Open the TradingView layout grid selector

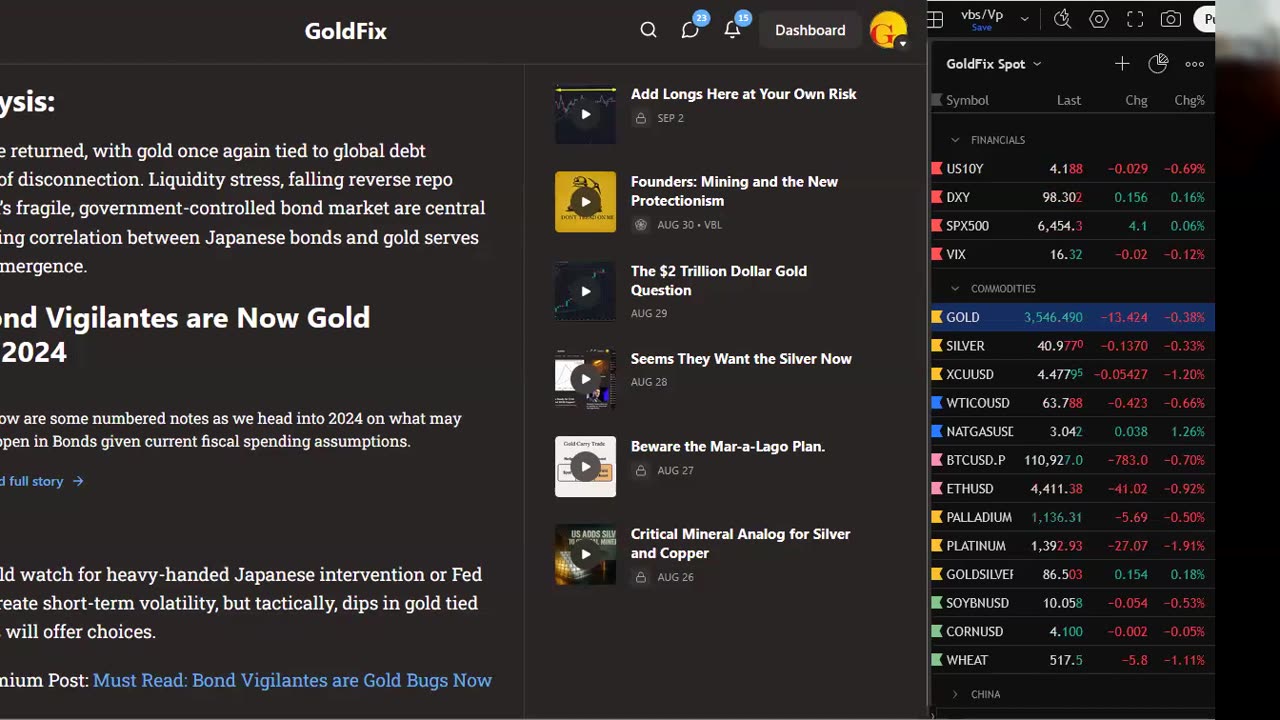pos(935,19)
